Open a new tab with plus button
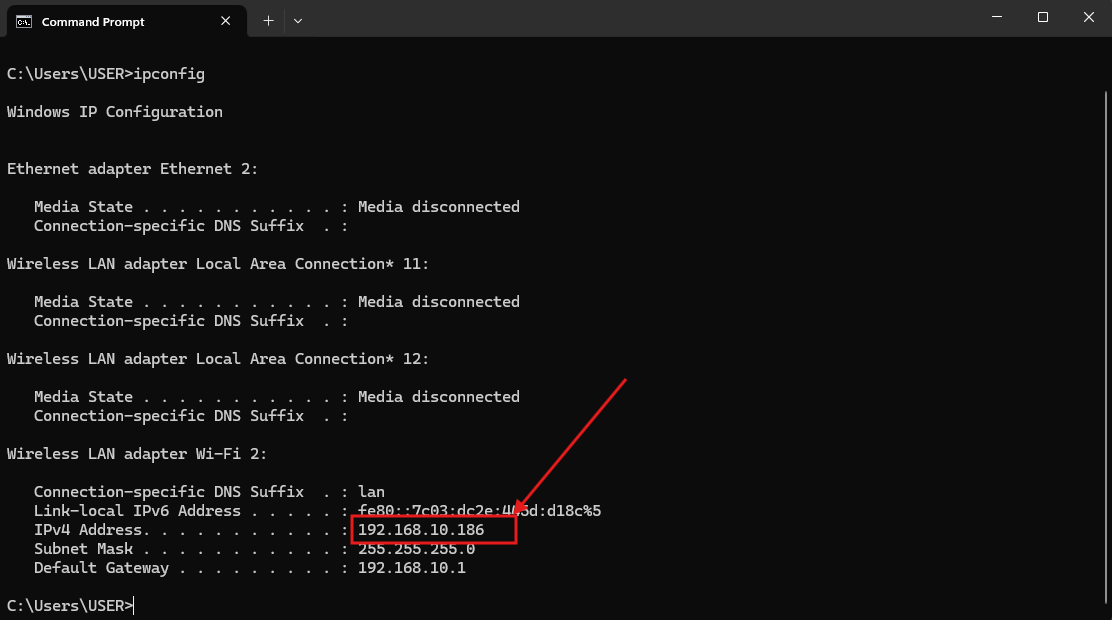 tap(268, 20)
